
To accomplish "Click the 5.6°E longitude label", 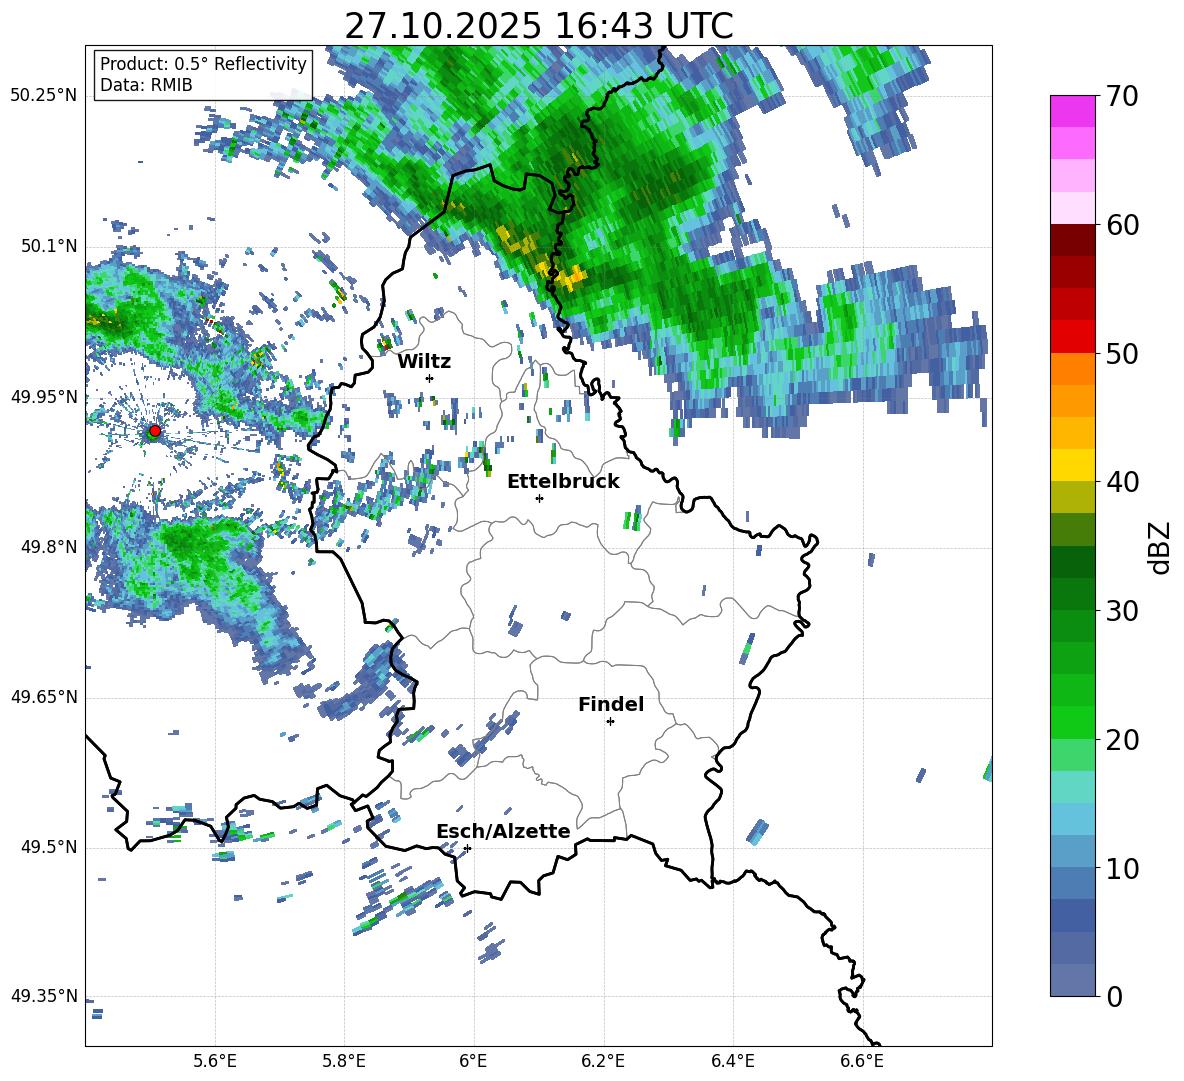I will (x=215, y=1061).
